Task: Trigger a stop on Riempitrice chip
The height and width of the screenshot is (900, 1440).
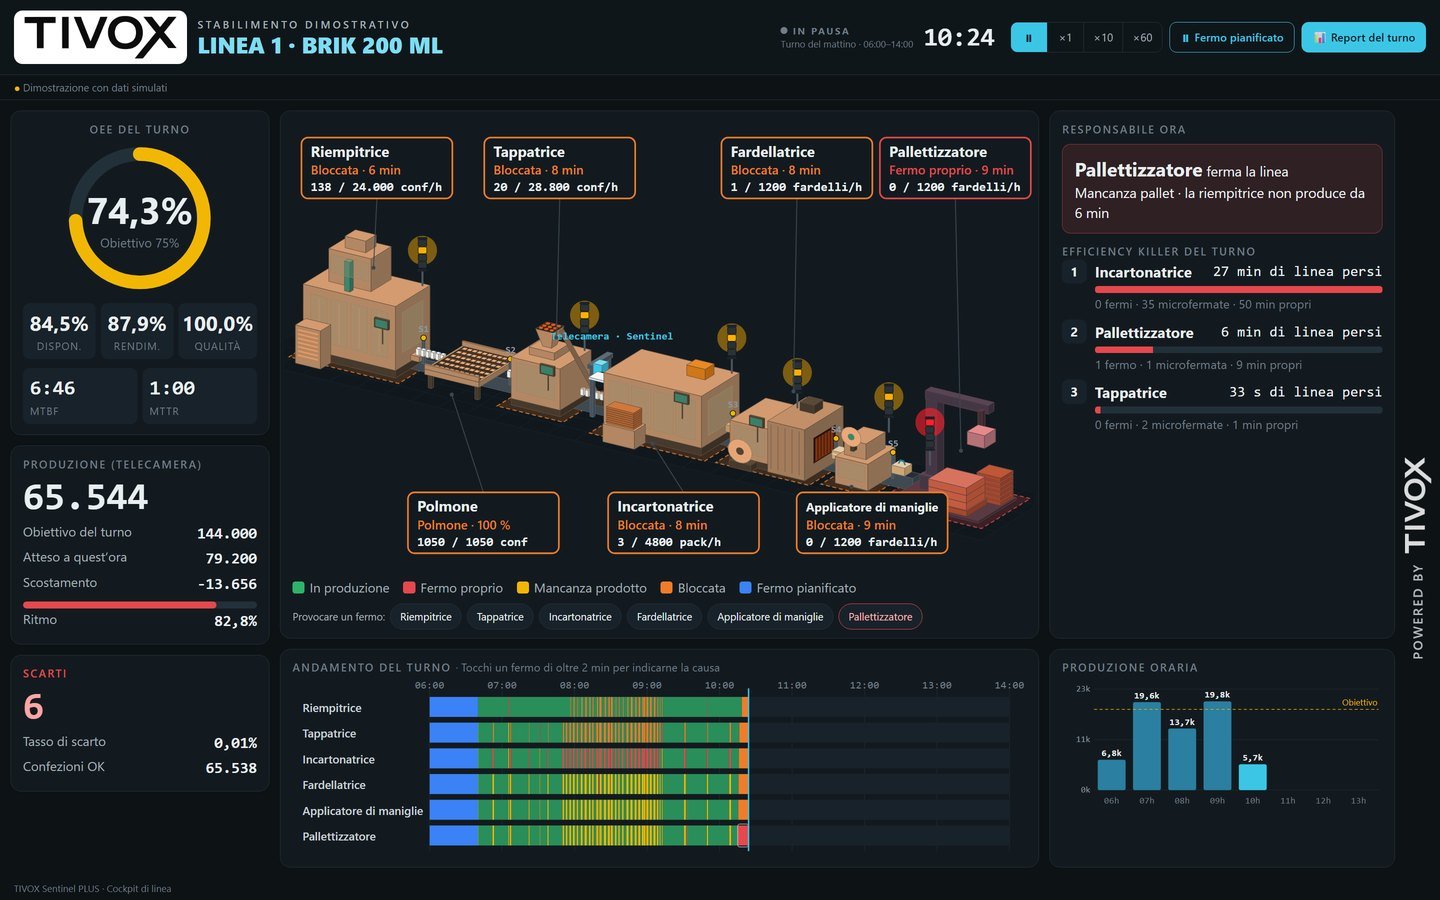Action: click(x=426, y=617)
